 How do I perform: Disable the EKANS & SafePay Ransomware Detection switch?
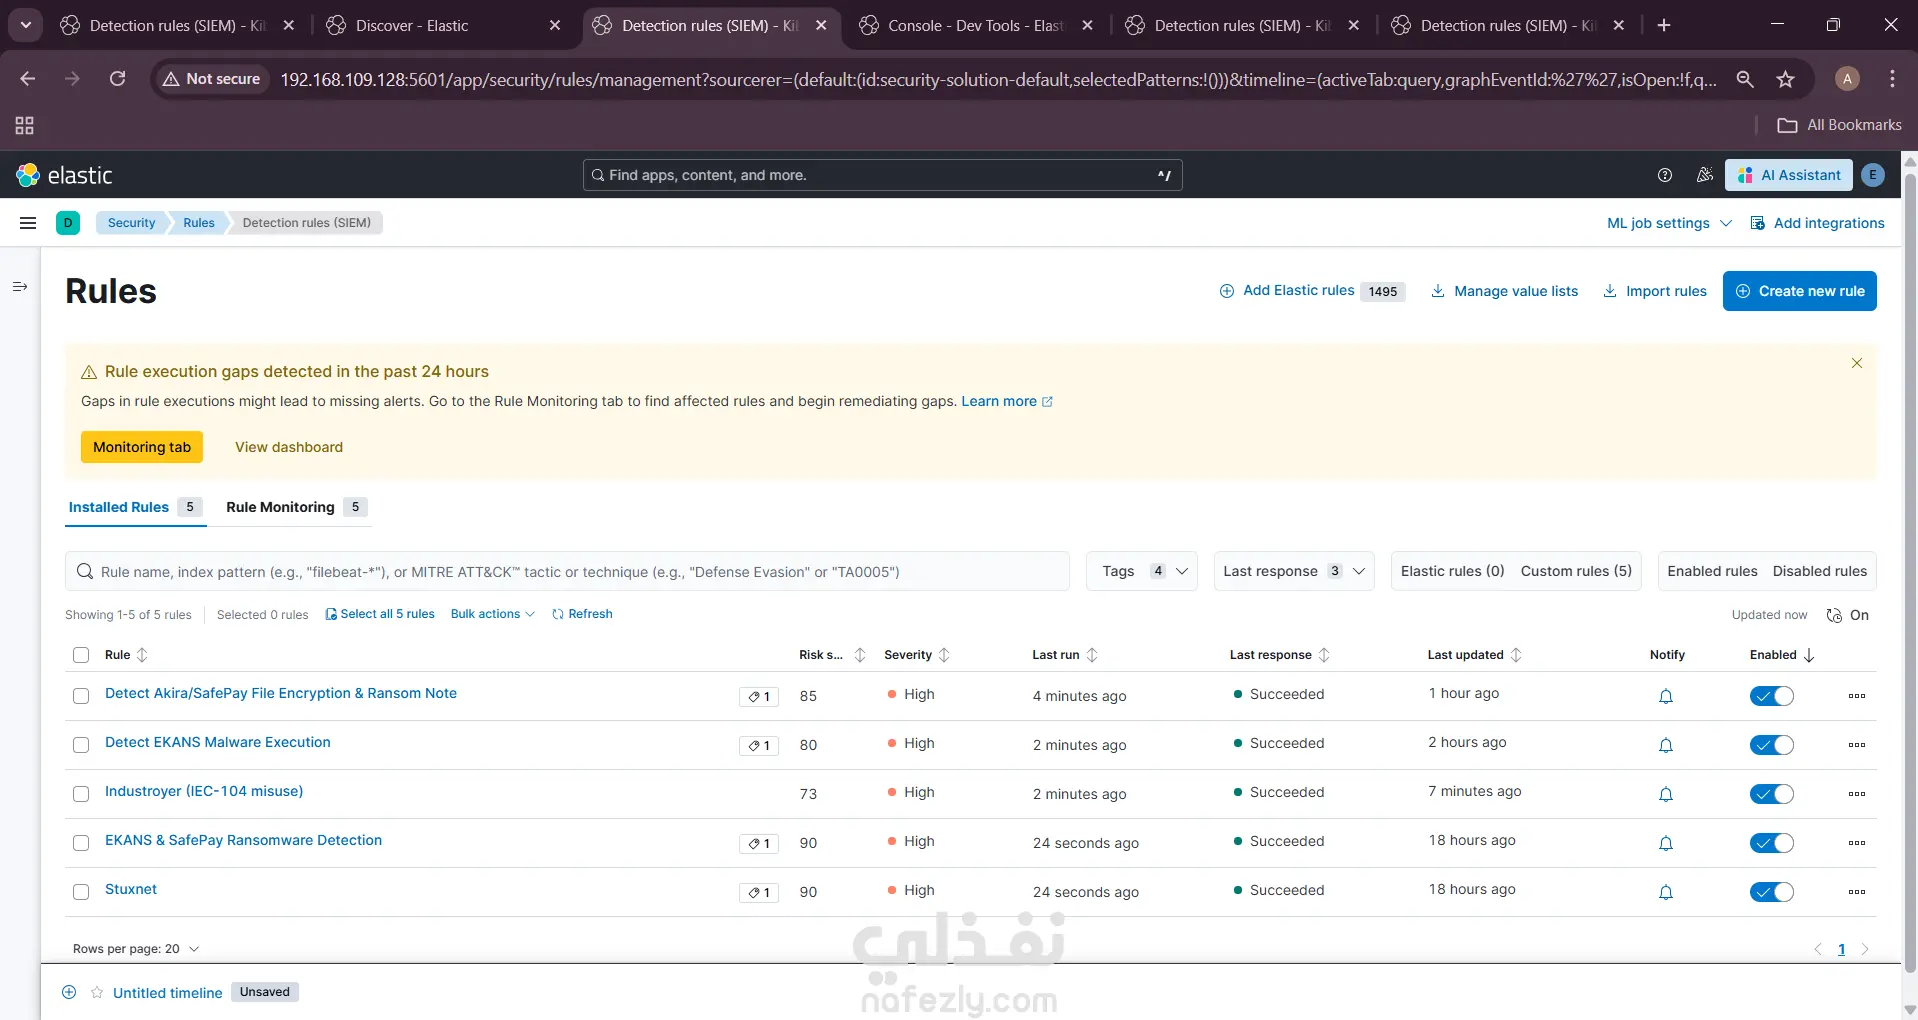[1772, 843]
